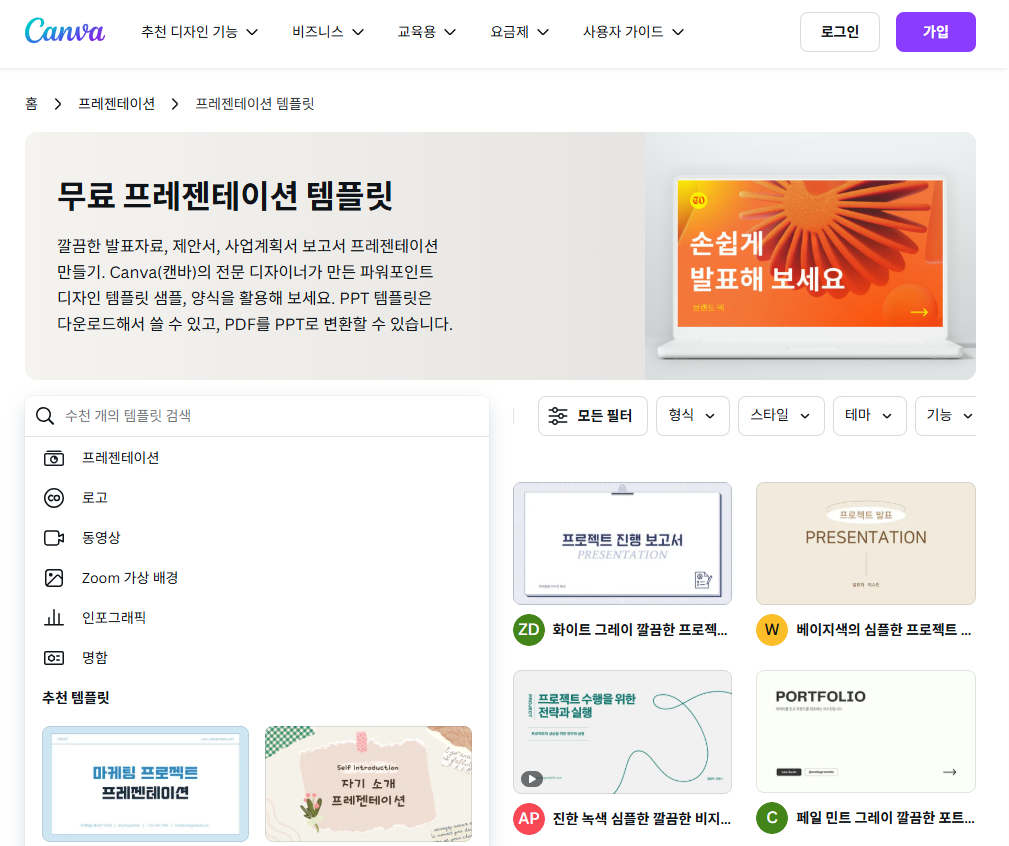Open the 기능 filter dropdown
This screenshot has width=1009, height=846.
[946, 416]
